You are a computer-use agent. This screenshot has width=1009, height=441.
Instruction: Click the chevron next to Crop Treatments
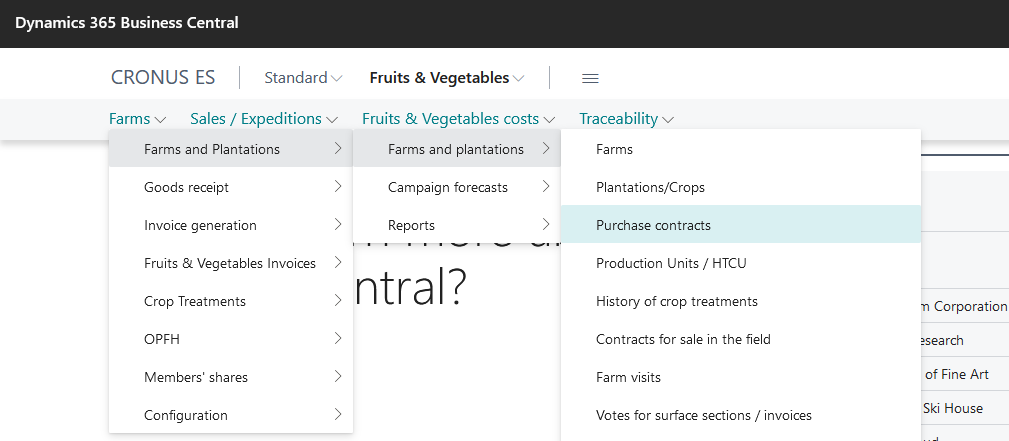(x=338, y=301)
